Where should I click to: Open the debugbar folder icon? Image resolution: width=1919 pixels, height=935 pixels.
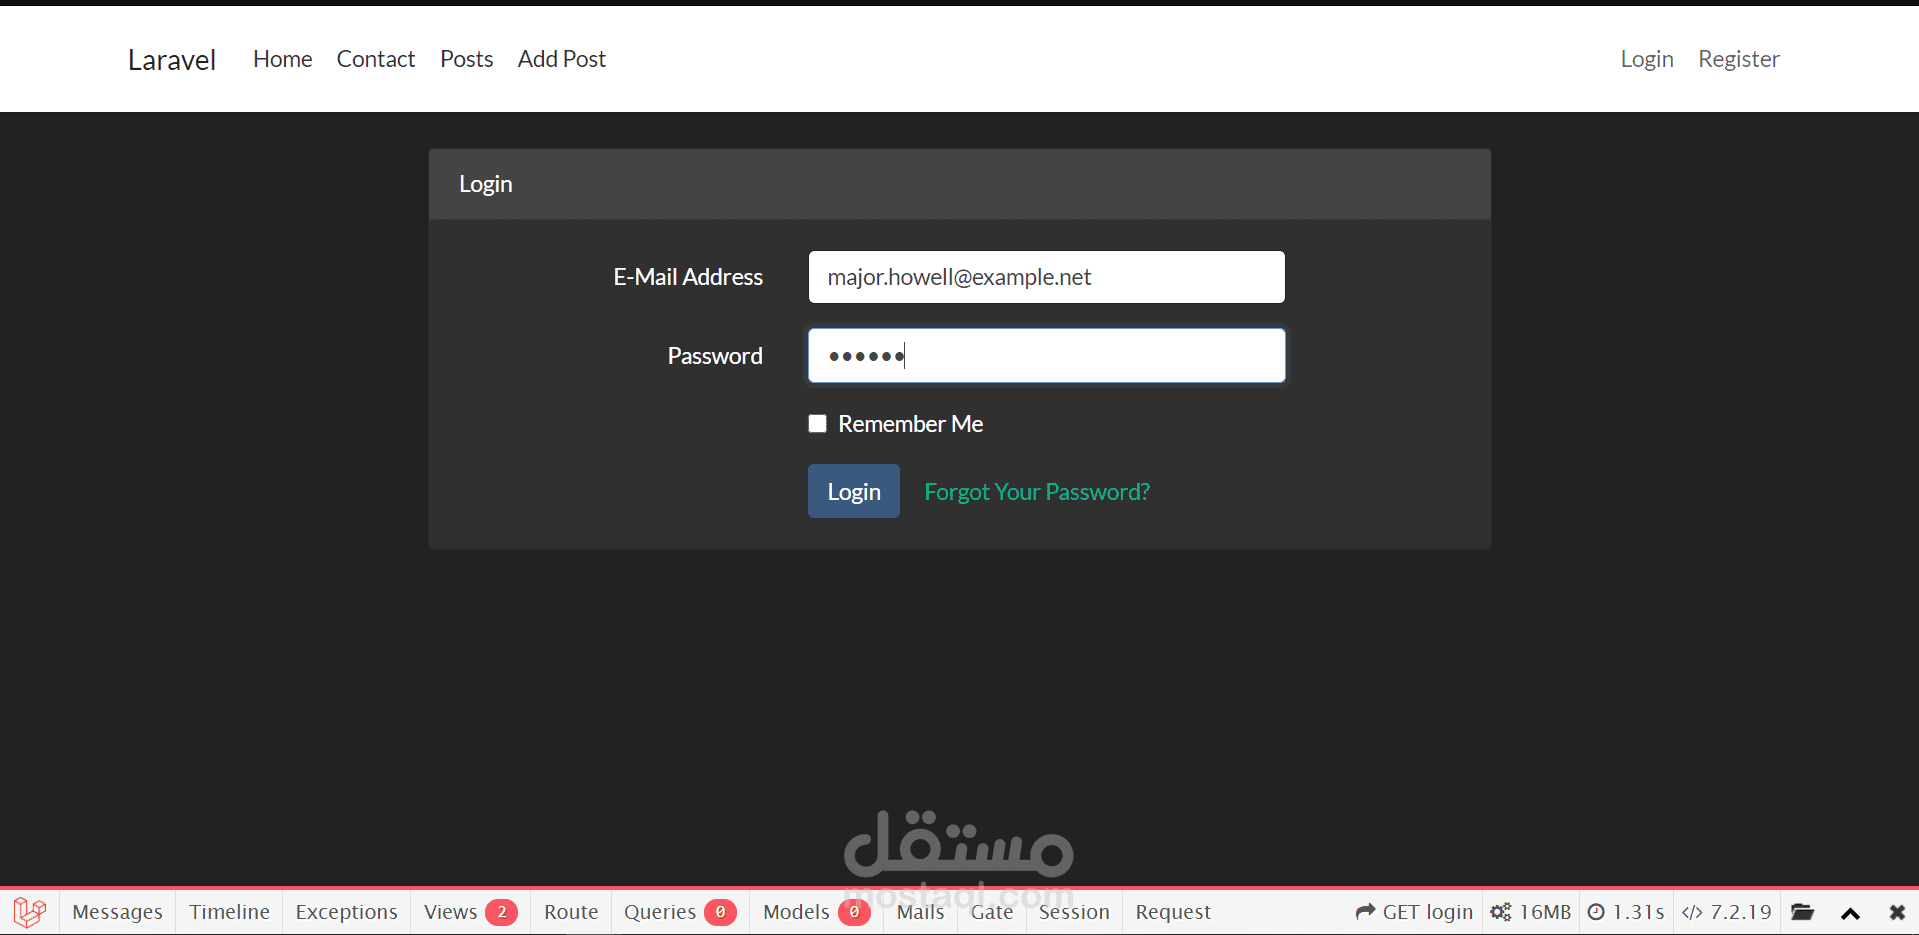pyautogui.click(x=1802, y=912)
